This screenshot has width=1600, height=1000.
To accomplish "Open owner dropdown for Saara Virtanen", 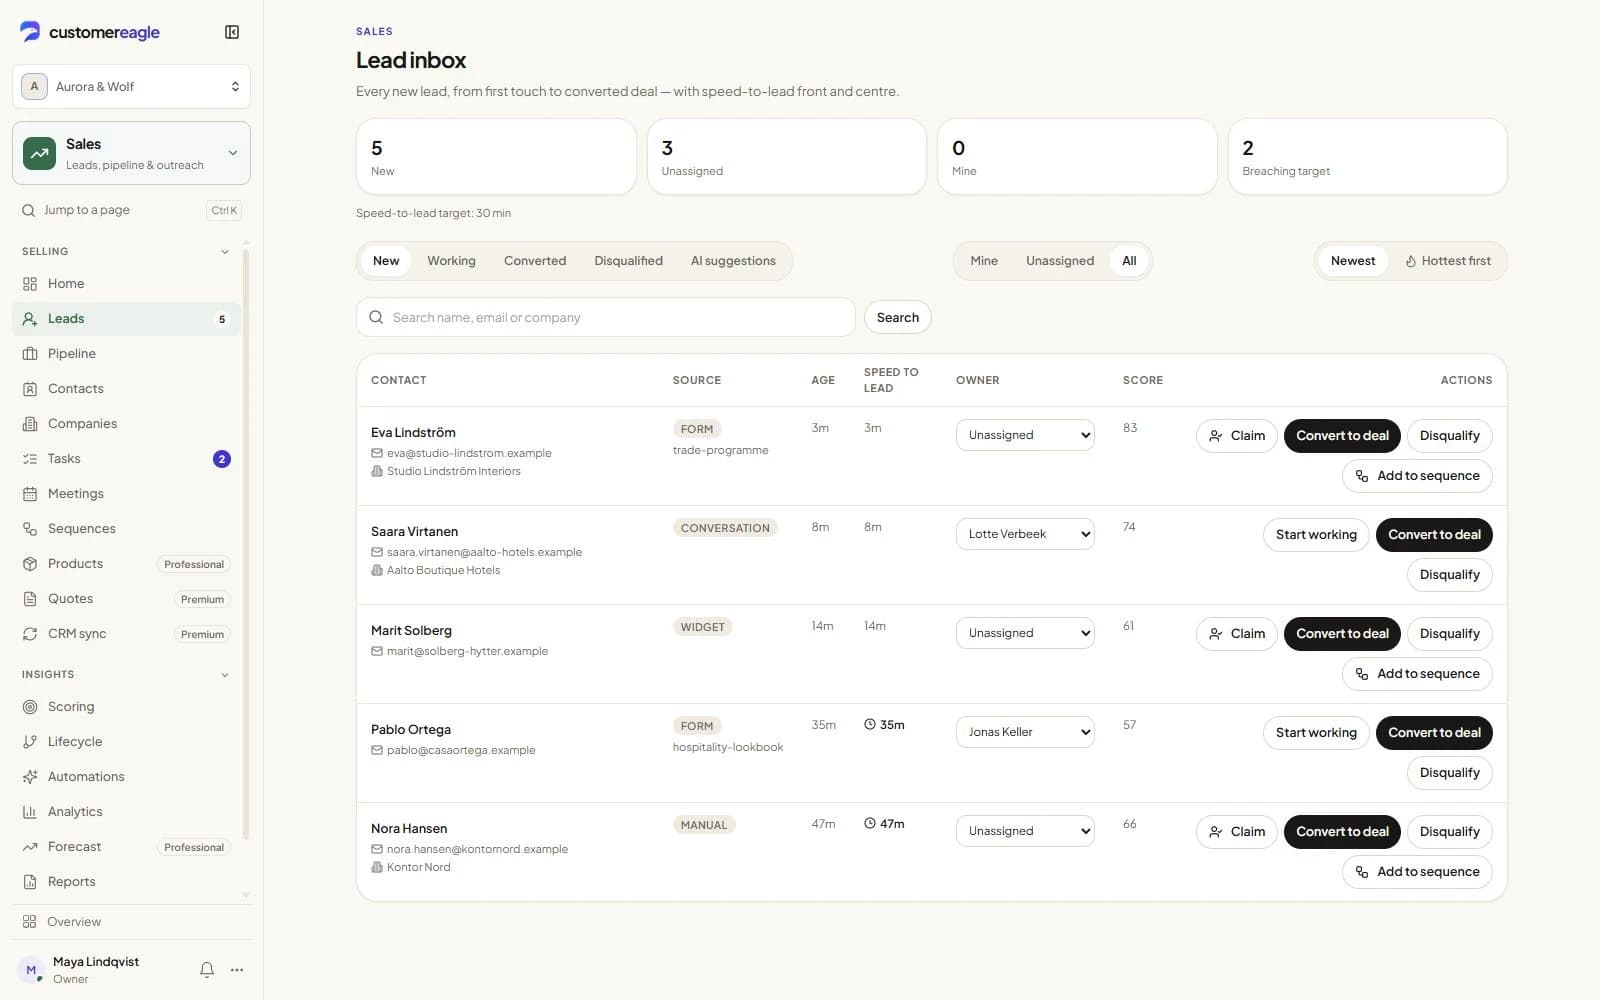I will point(1025,534).
